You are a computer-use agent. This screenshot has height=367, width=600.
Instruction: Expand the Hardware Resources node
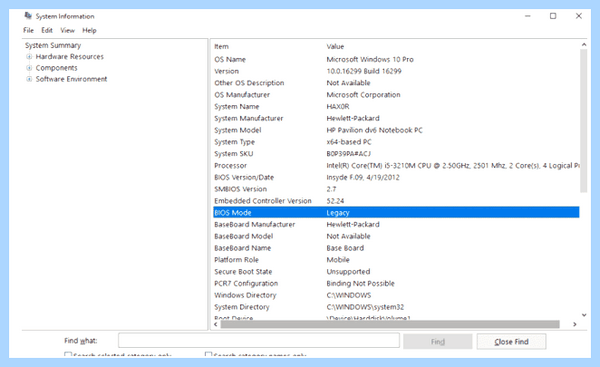coord(29,57)
